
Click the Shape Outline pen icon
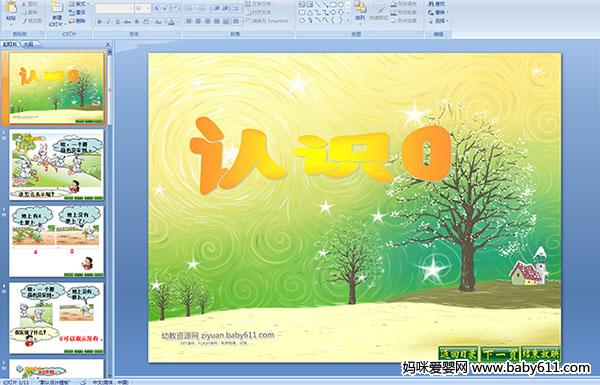pos(394,12)
